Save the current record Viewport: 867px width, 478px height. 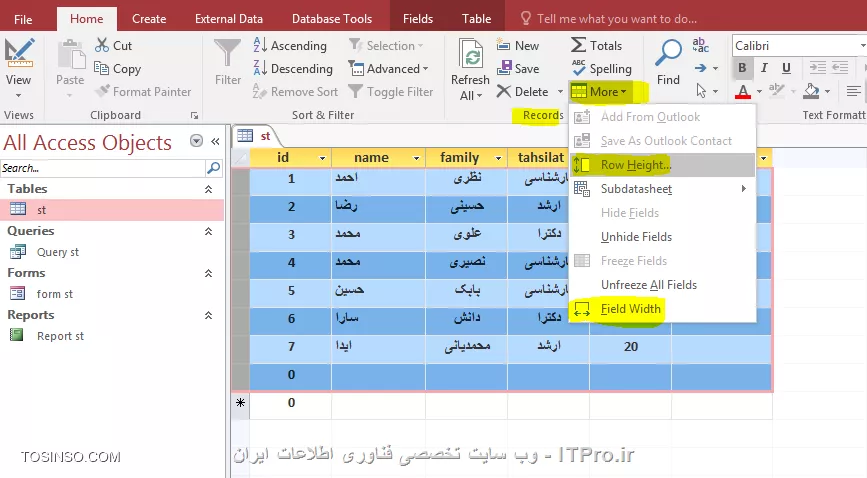pos(518,69)
